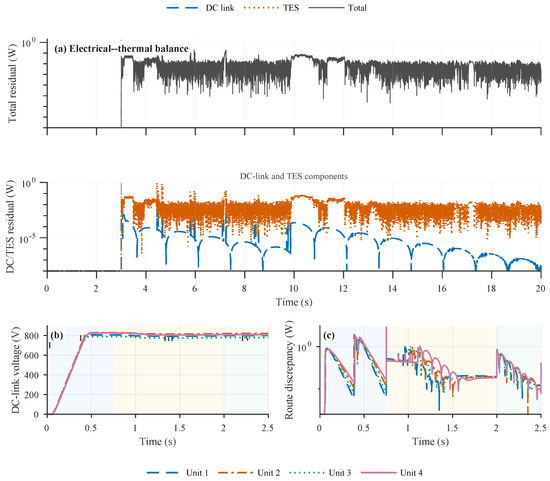The image size is (550, 481).
Task: Click the 'DC-link and TES components' subtitle
Action: (x=294, y=176)
